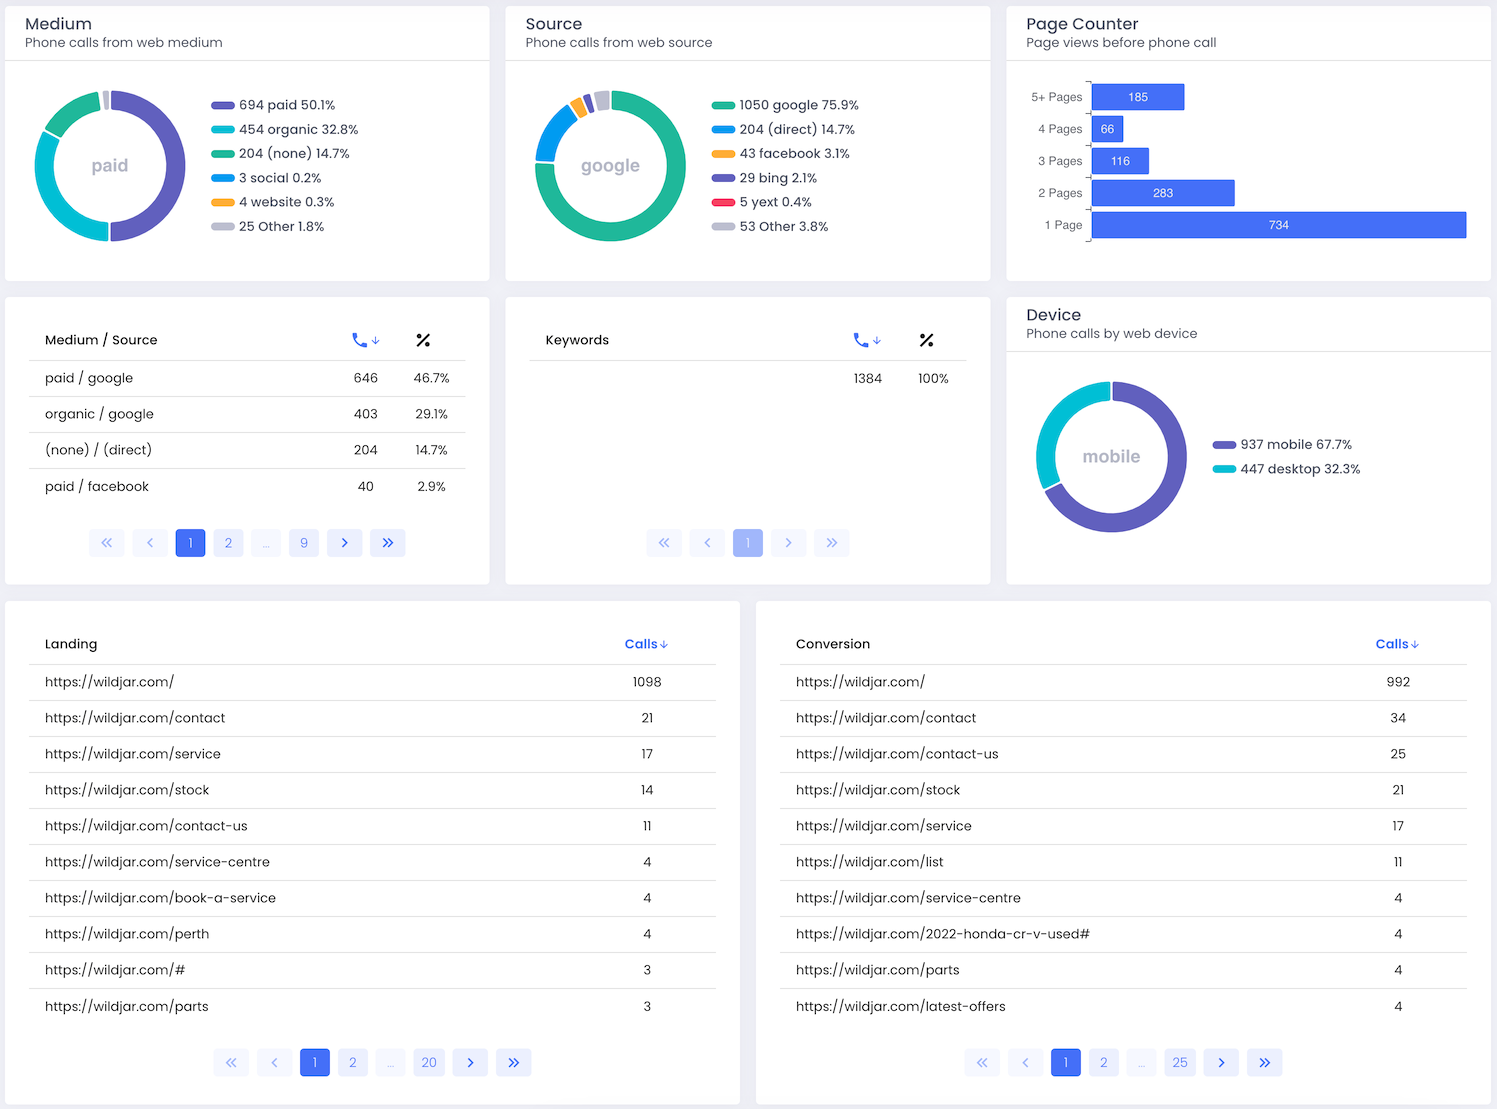Go to previous page in Conversion pagination
Viewport: 1497px width, 1109px height.
(x=1025, y=1062)
